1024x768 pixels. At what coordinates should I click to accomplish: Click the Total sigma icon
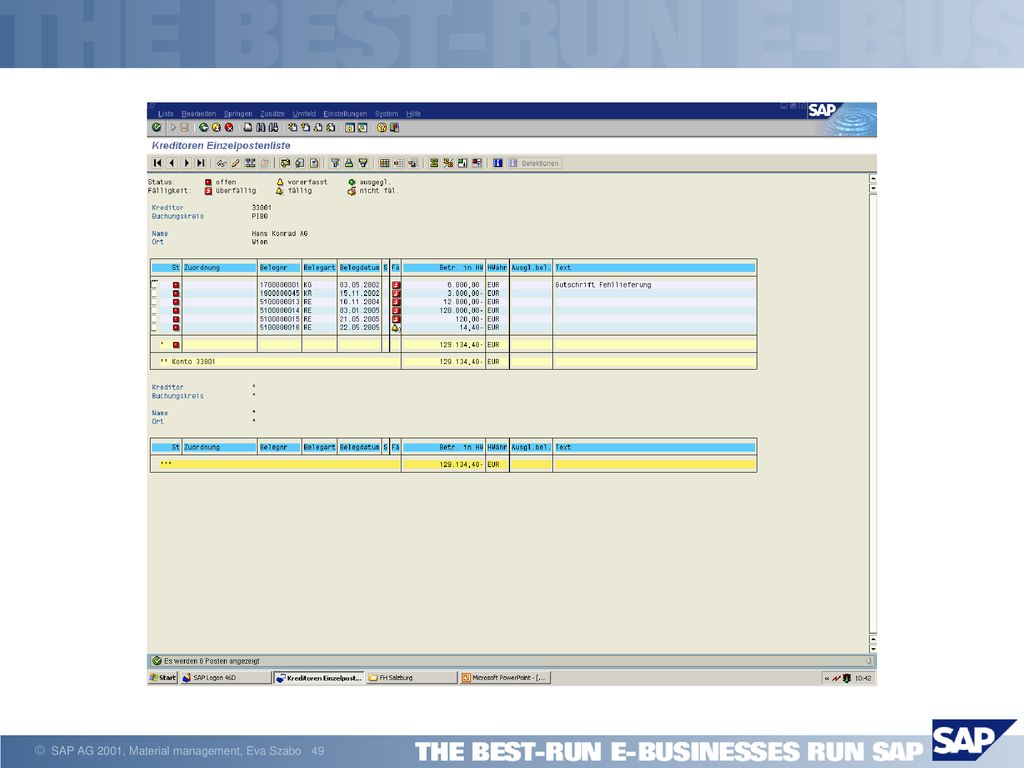[x=434, y=163]
